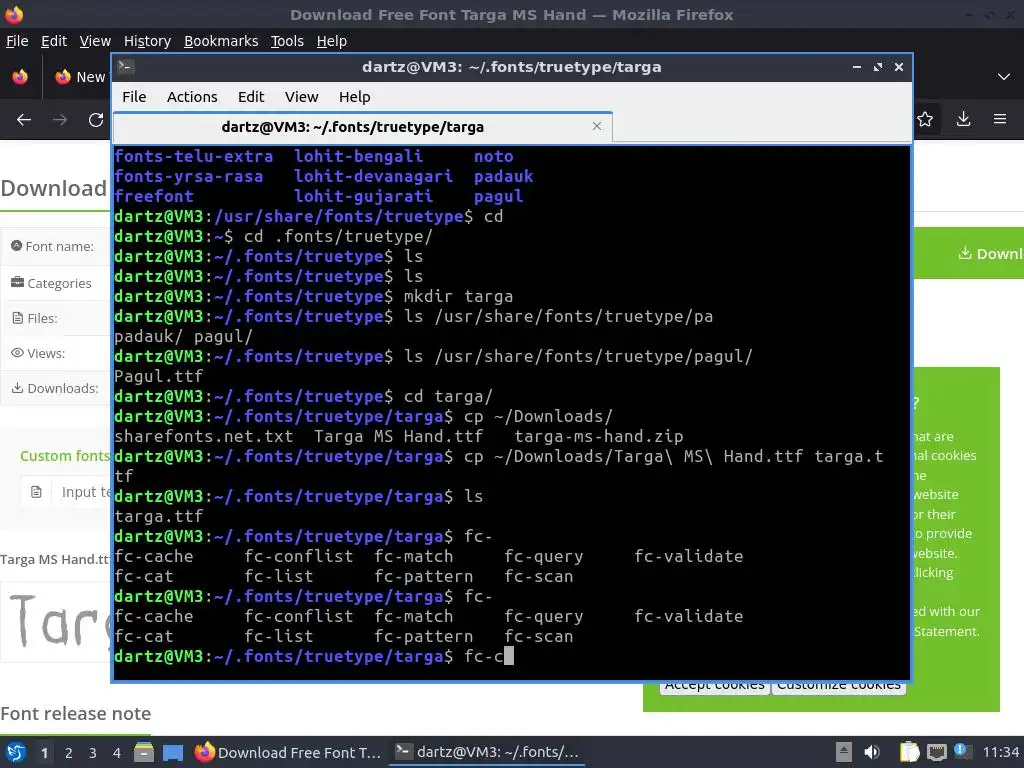Open Firefox downloads panel icon
Screen dimensions: 1024x768
coord(963,119)
